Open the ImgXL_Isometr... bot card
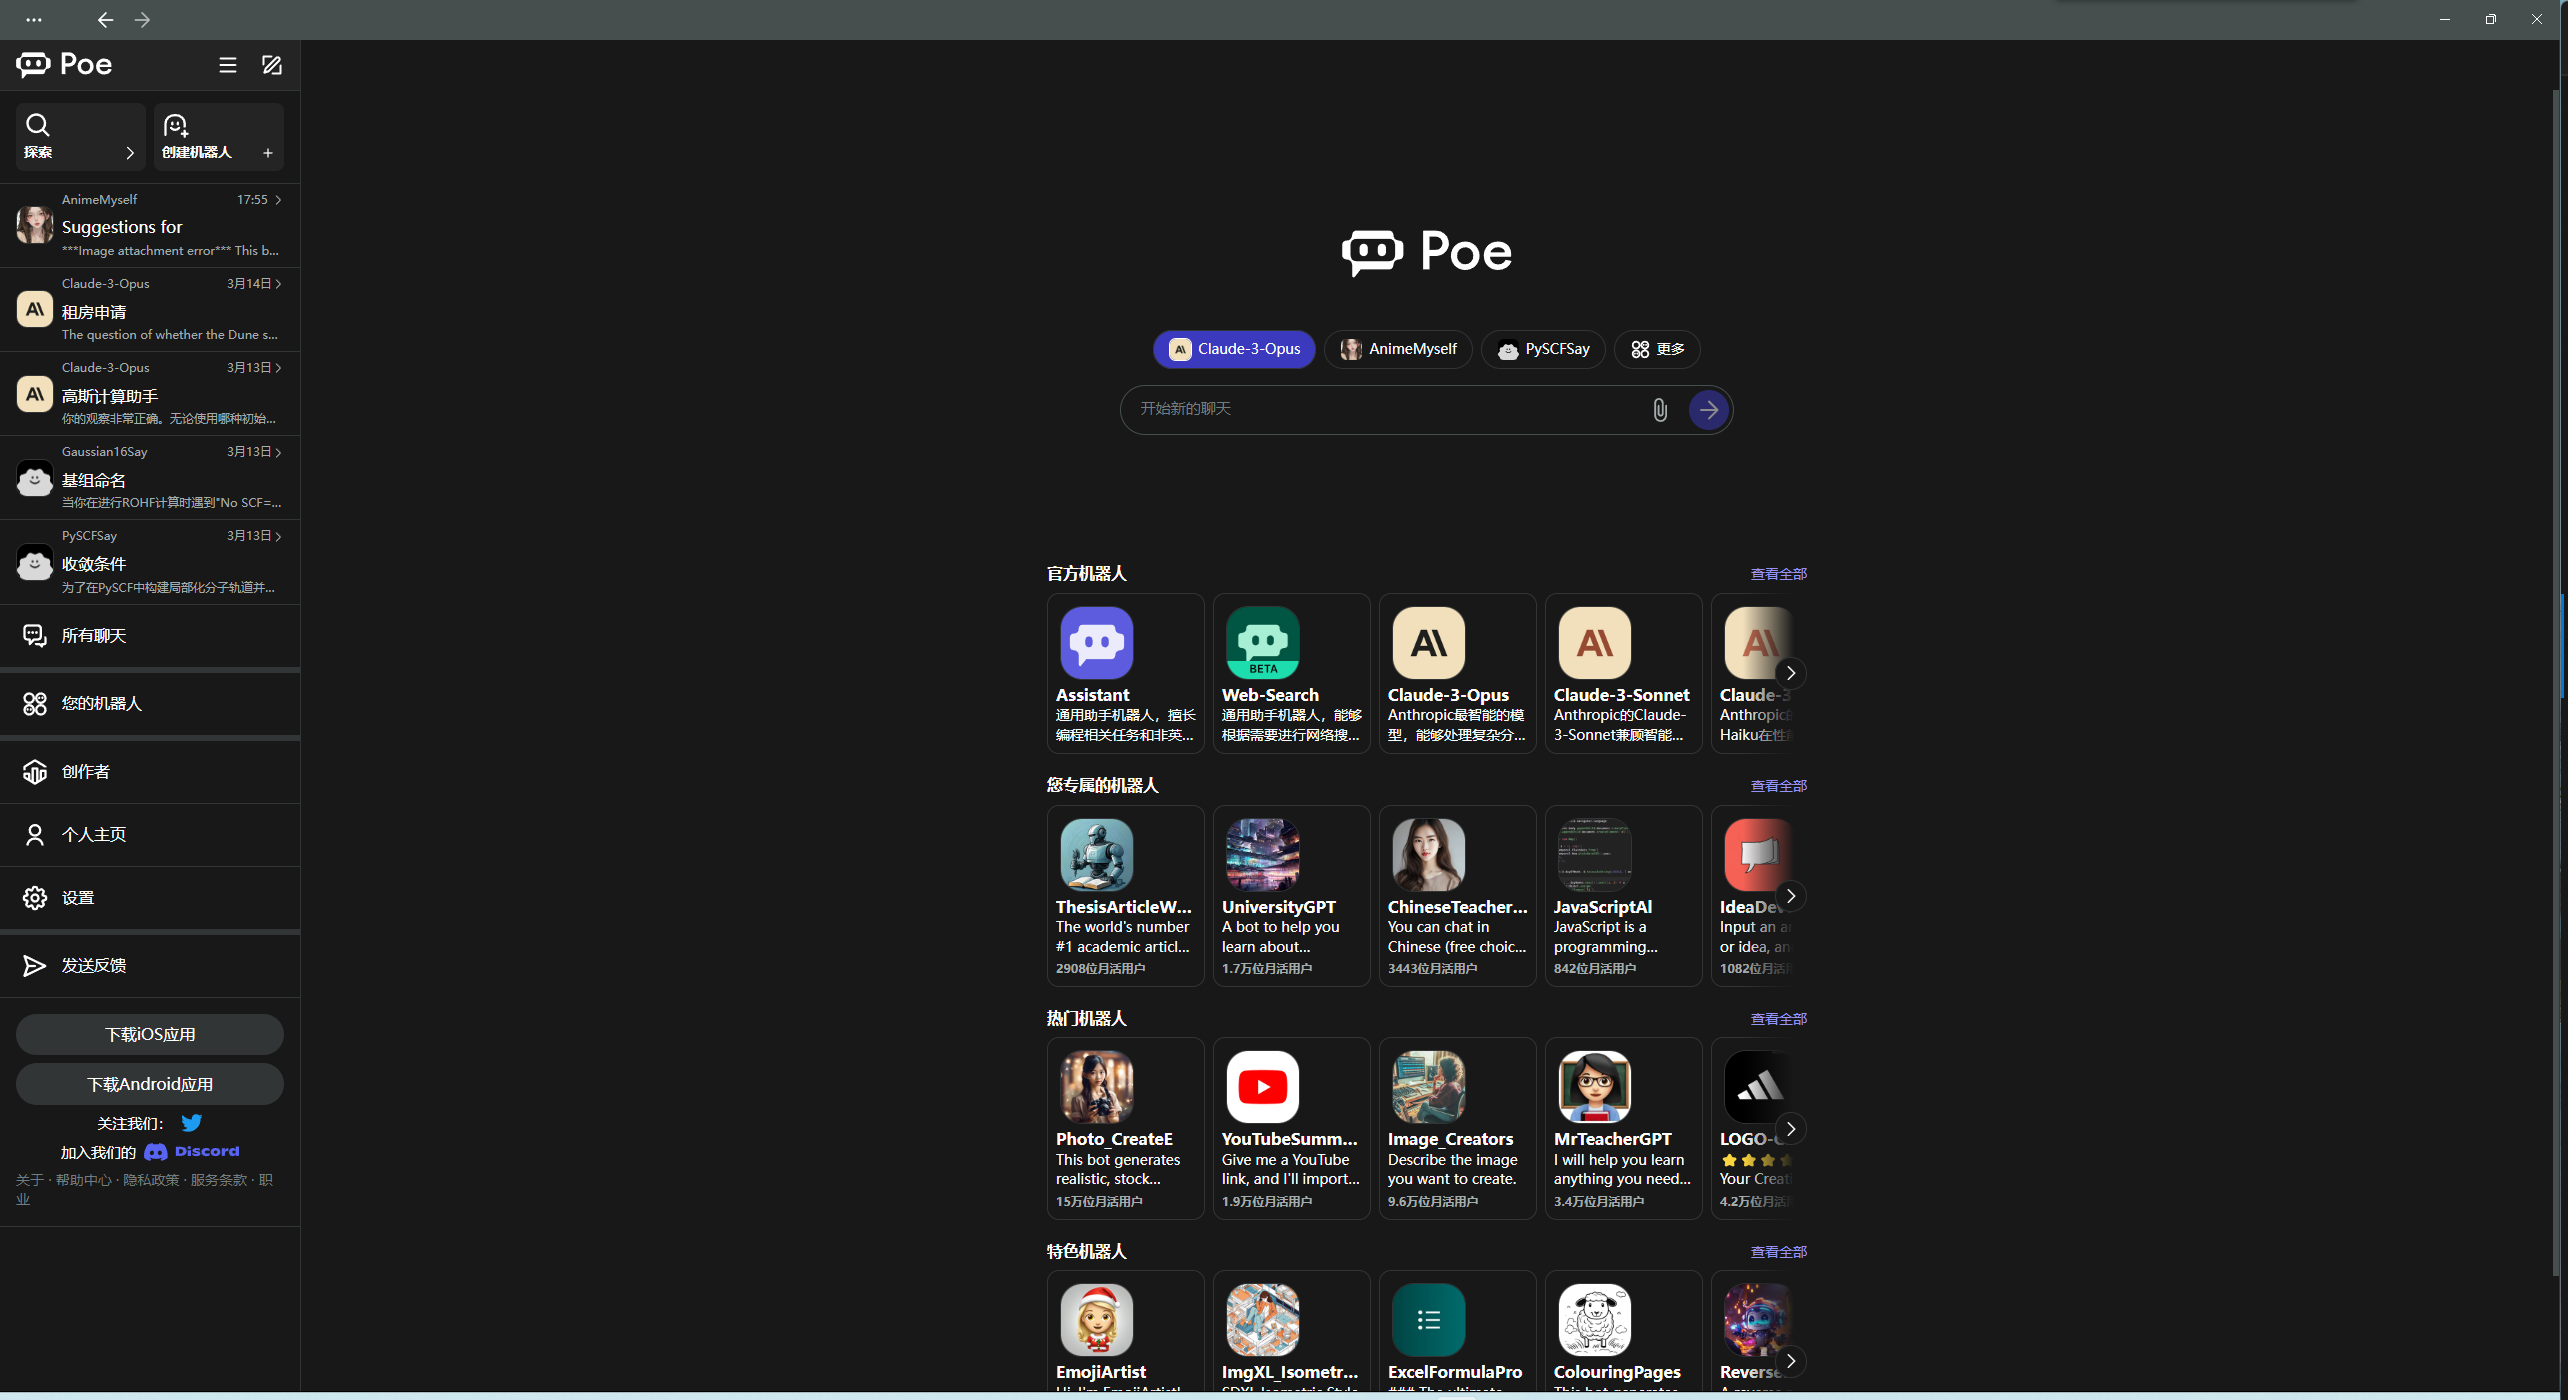 click(1291, 1332)
